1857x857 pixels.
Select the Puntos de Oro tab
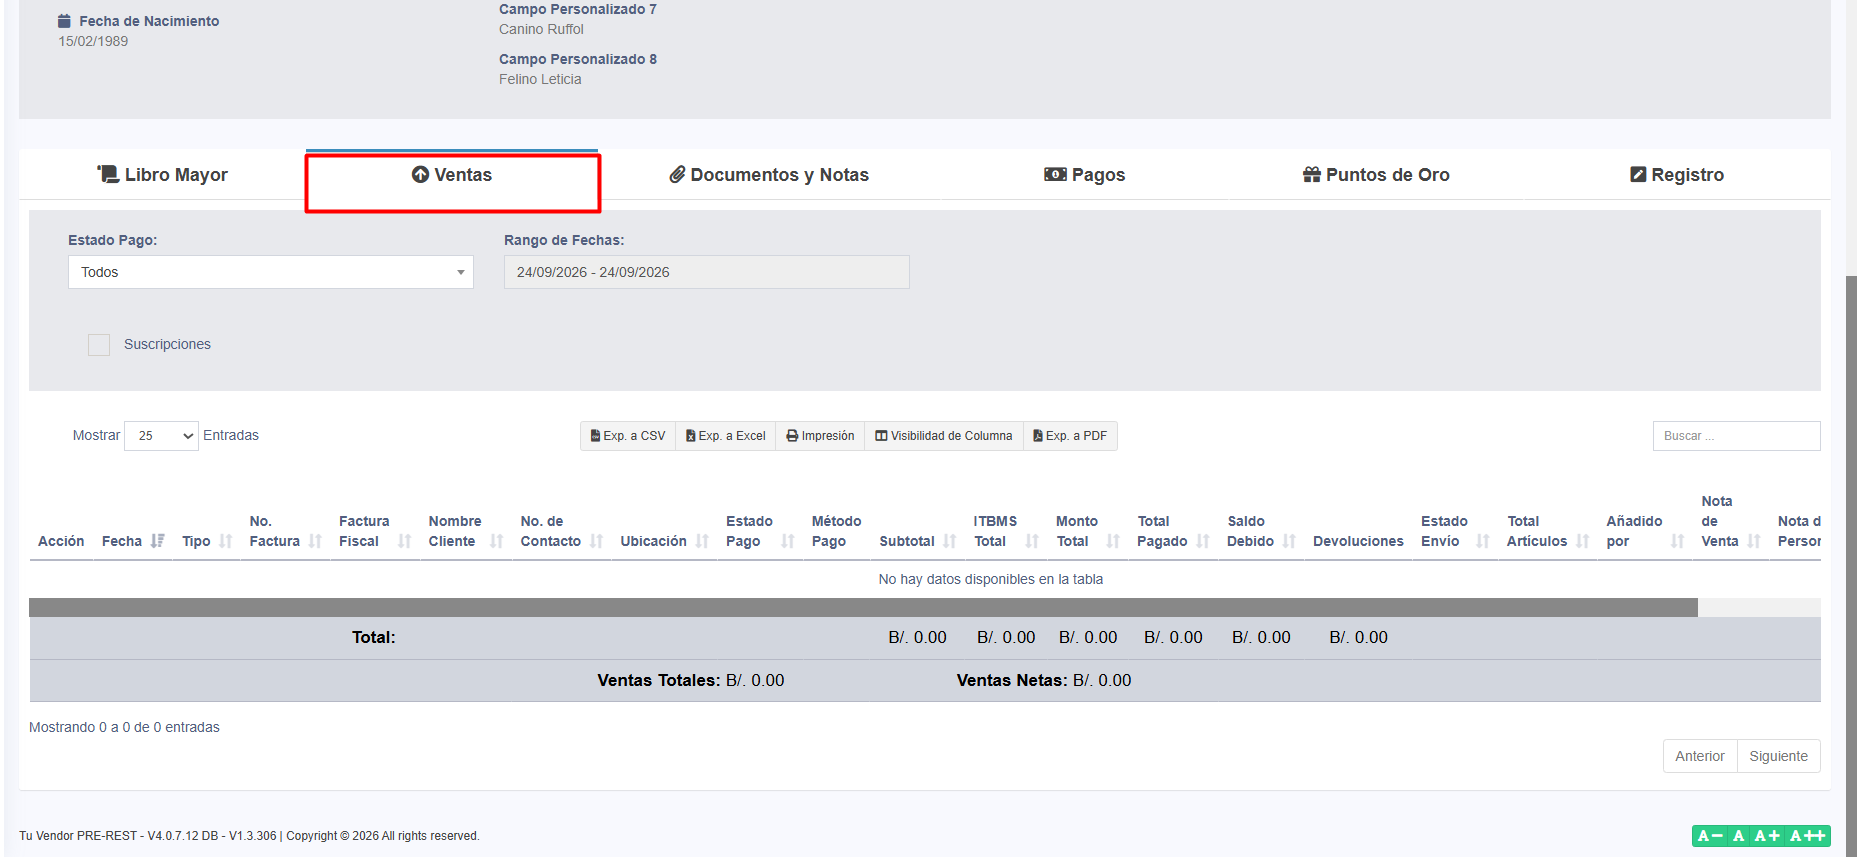point(1376,175)
